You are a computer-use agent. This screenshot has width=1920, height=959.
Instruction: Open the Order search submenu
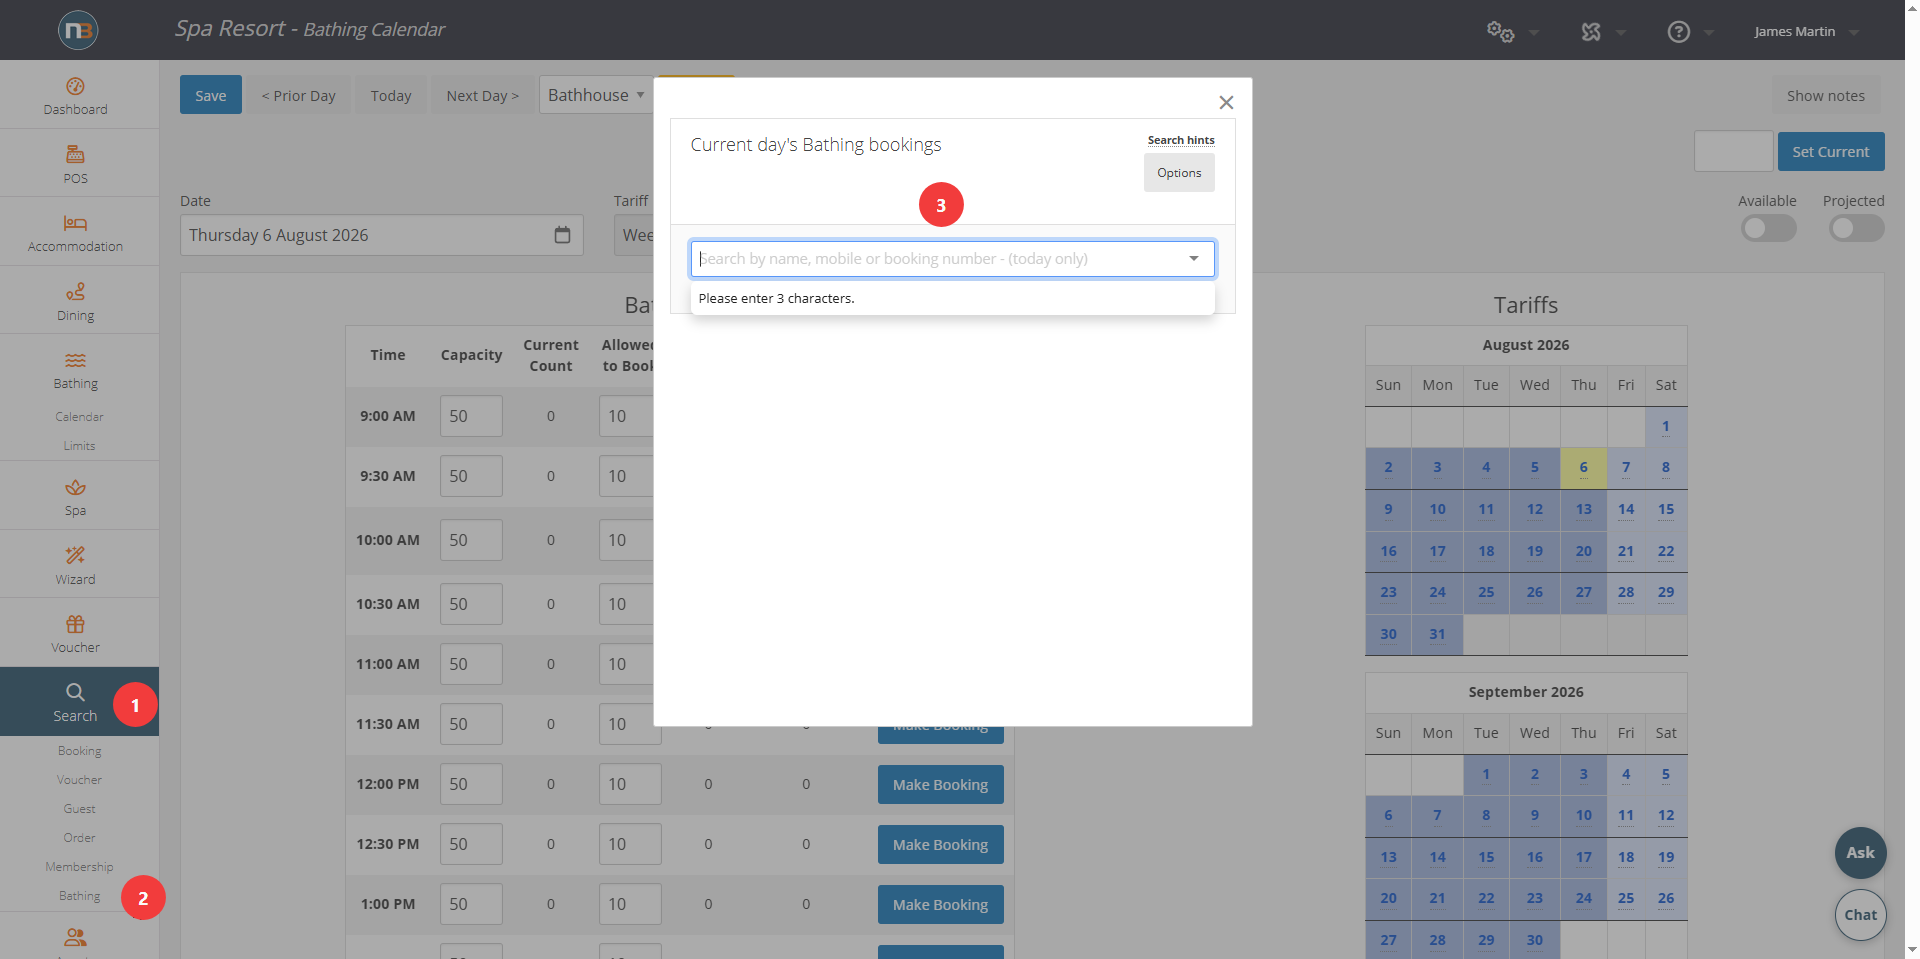[79, 838]
